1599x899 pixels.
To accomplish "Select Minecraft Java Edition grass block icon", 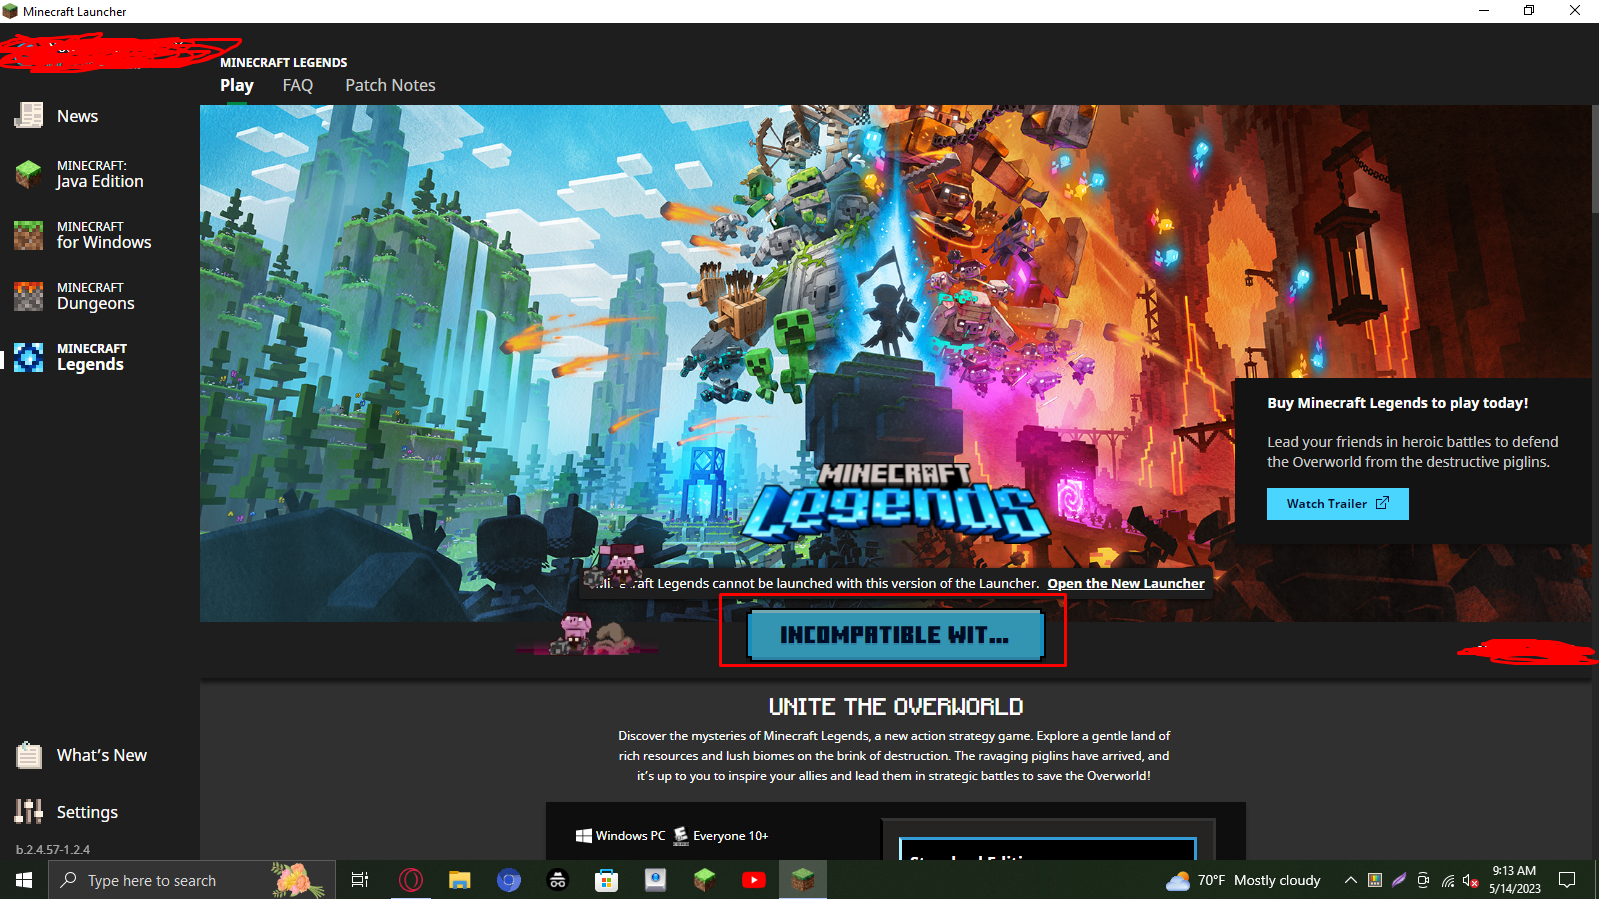I will [29, 174].
